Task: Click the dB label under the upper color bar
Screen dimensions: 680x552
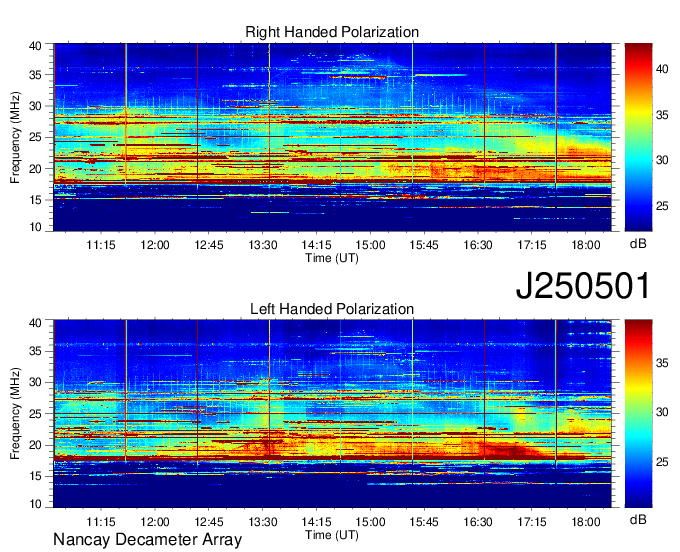Action: [638, 244]
